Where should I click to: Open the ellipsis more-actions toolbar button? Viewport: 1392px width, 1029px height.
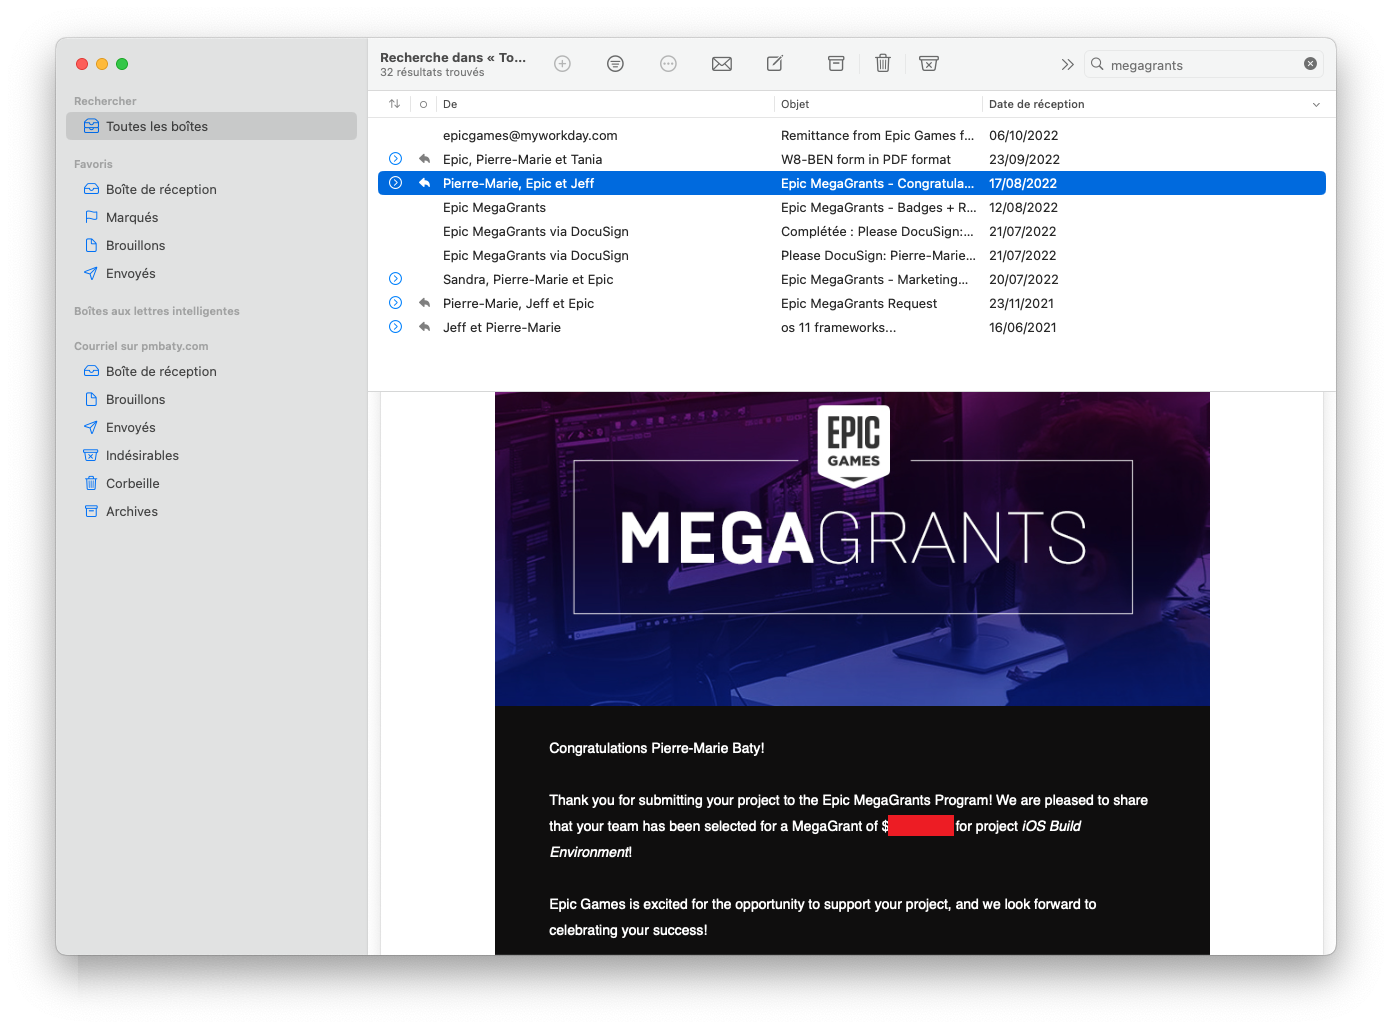668,64
